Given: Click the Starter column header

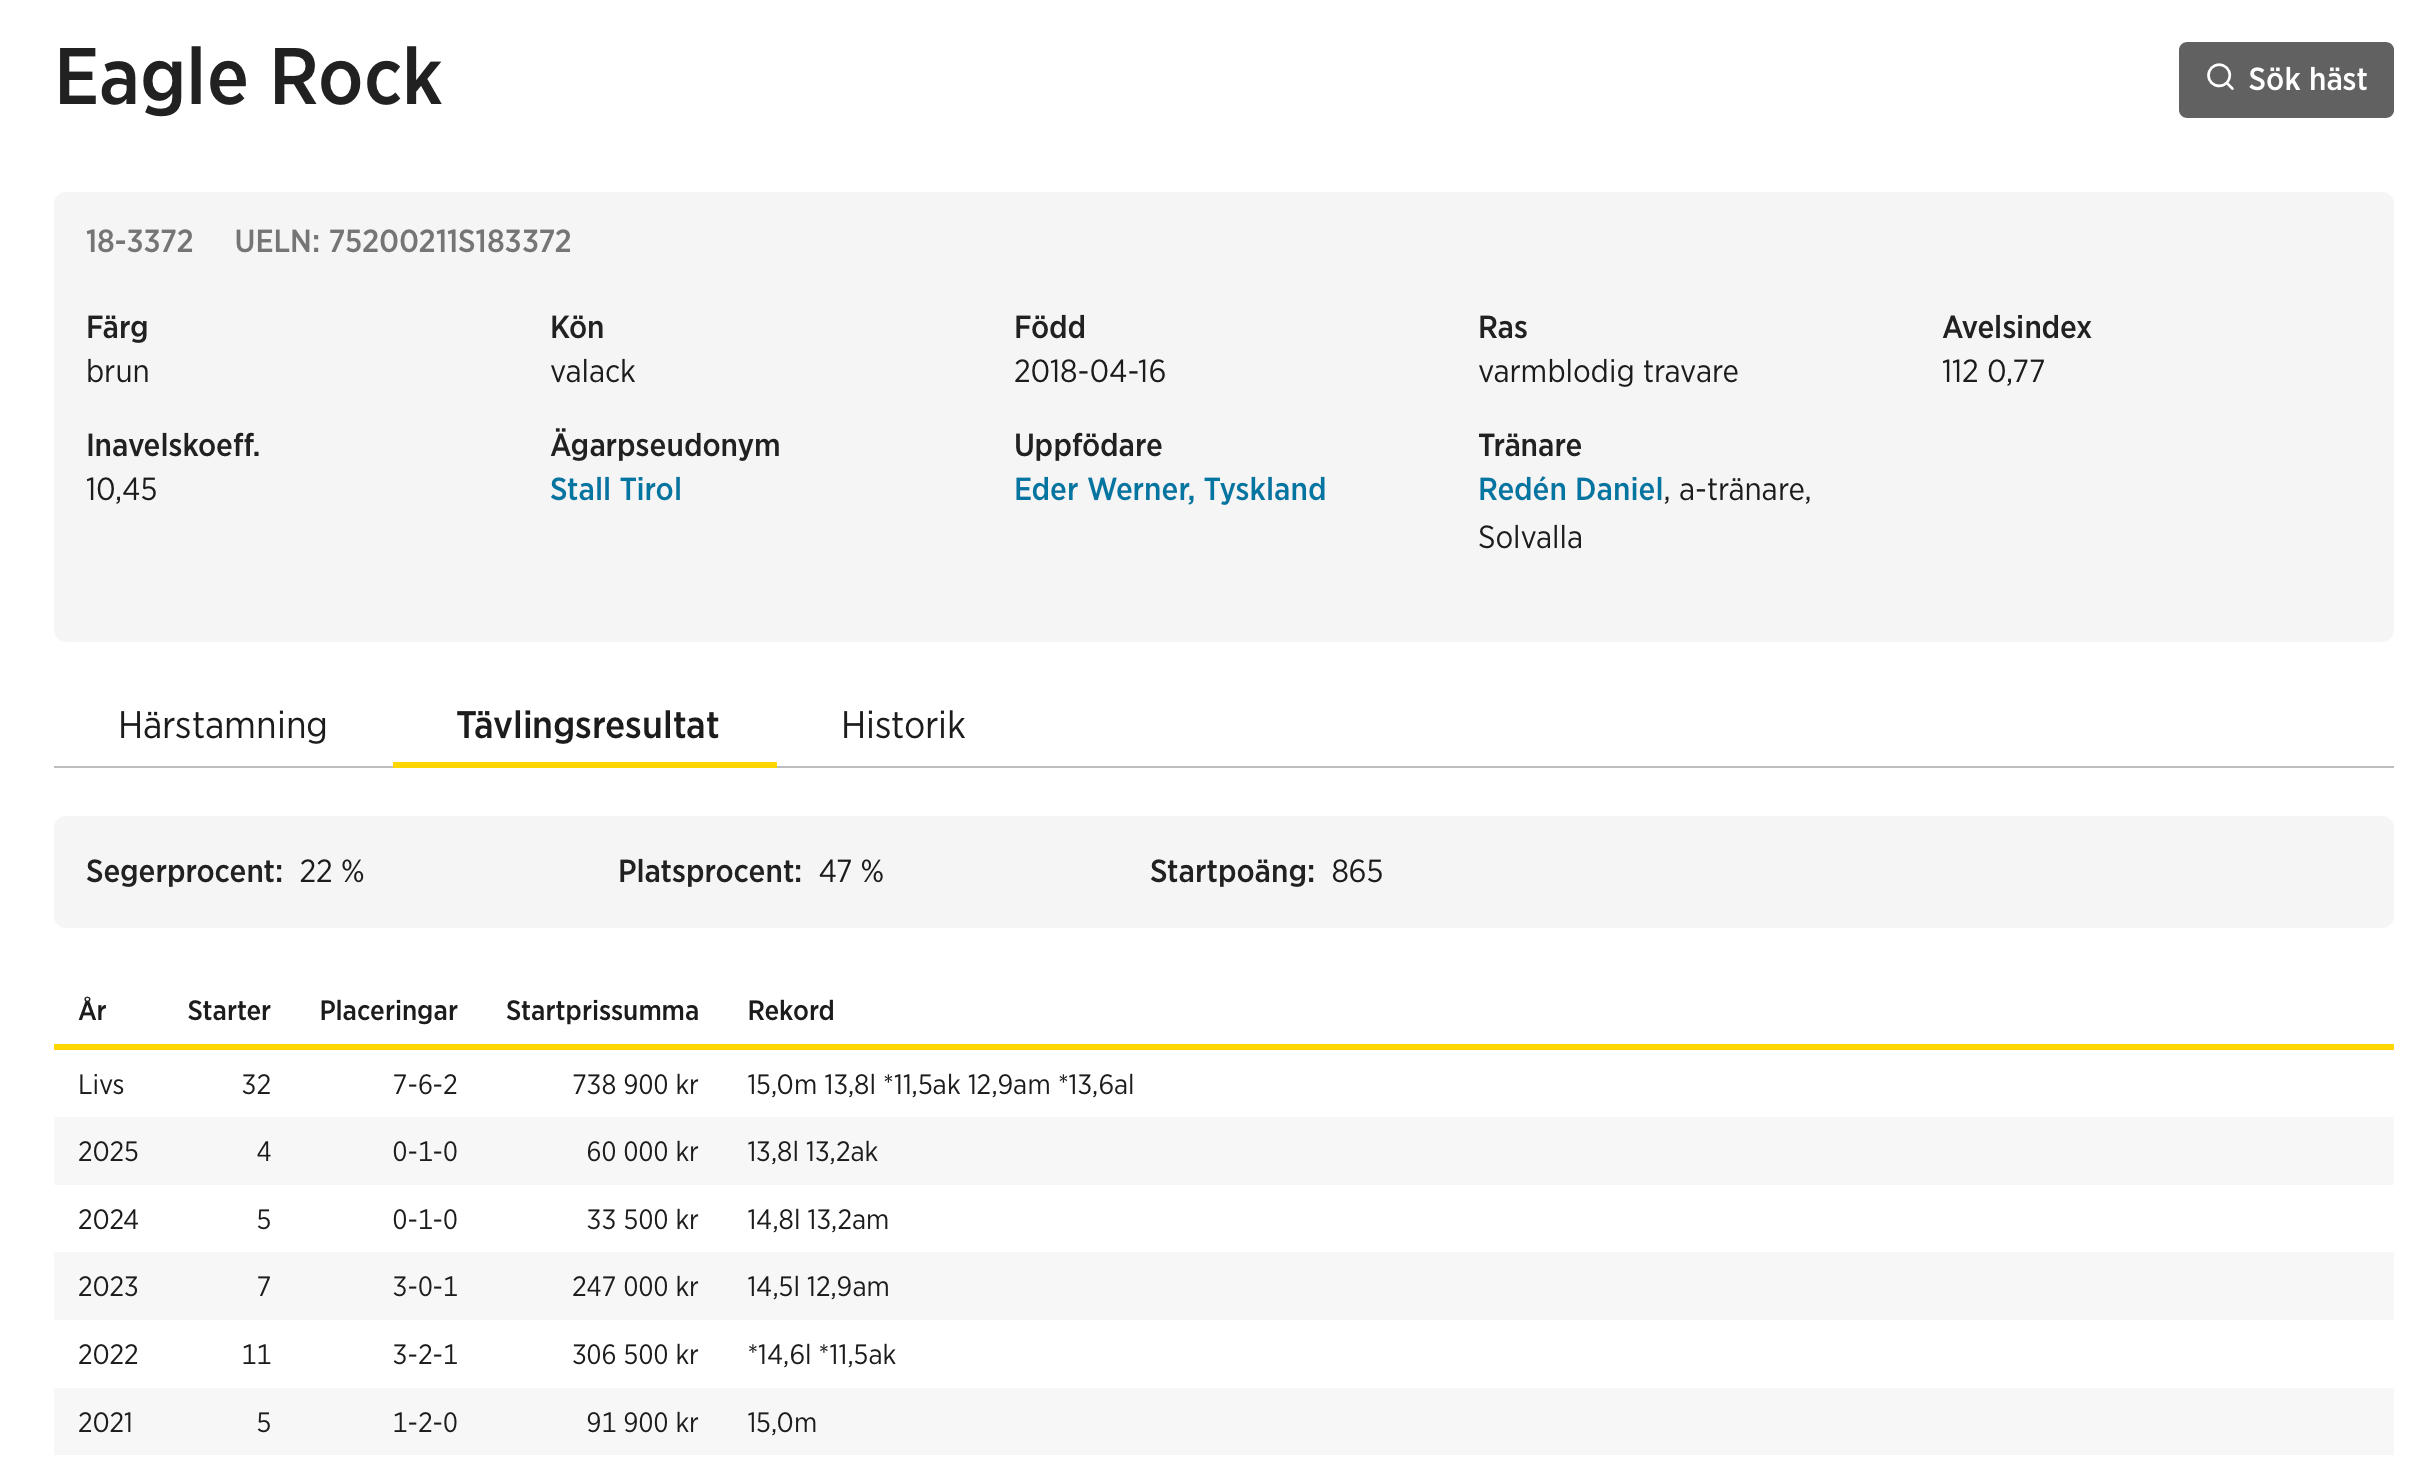Looking at the screenshot, I should point(228,1010).
